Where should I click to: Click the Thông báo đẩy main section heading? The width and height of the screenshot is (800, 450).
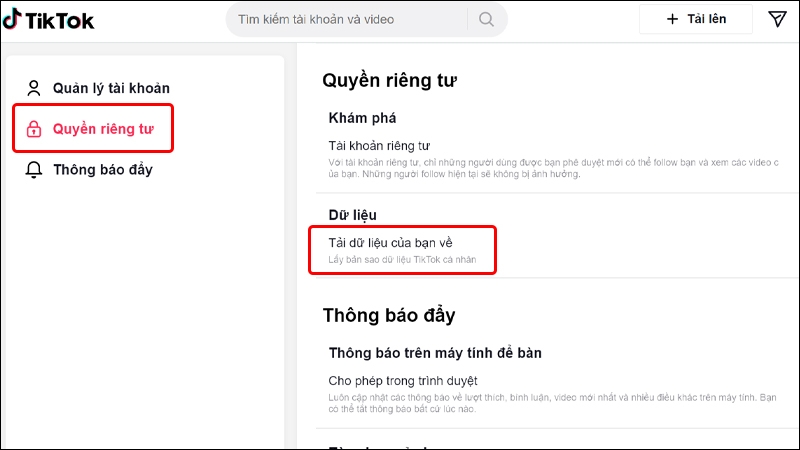pos(389,315)
